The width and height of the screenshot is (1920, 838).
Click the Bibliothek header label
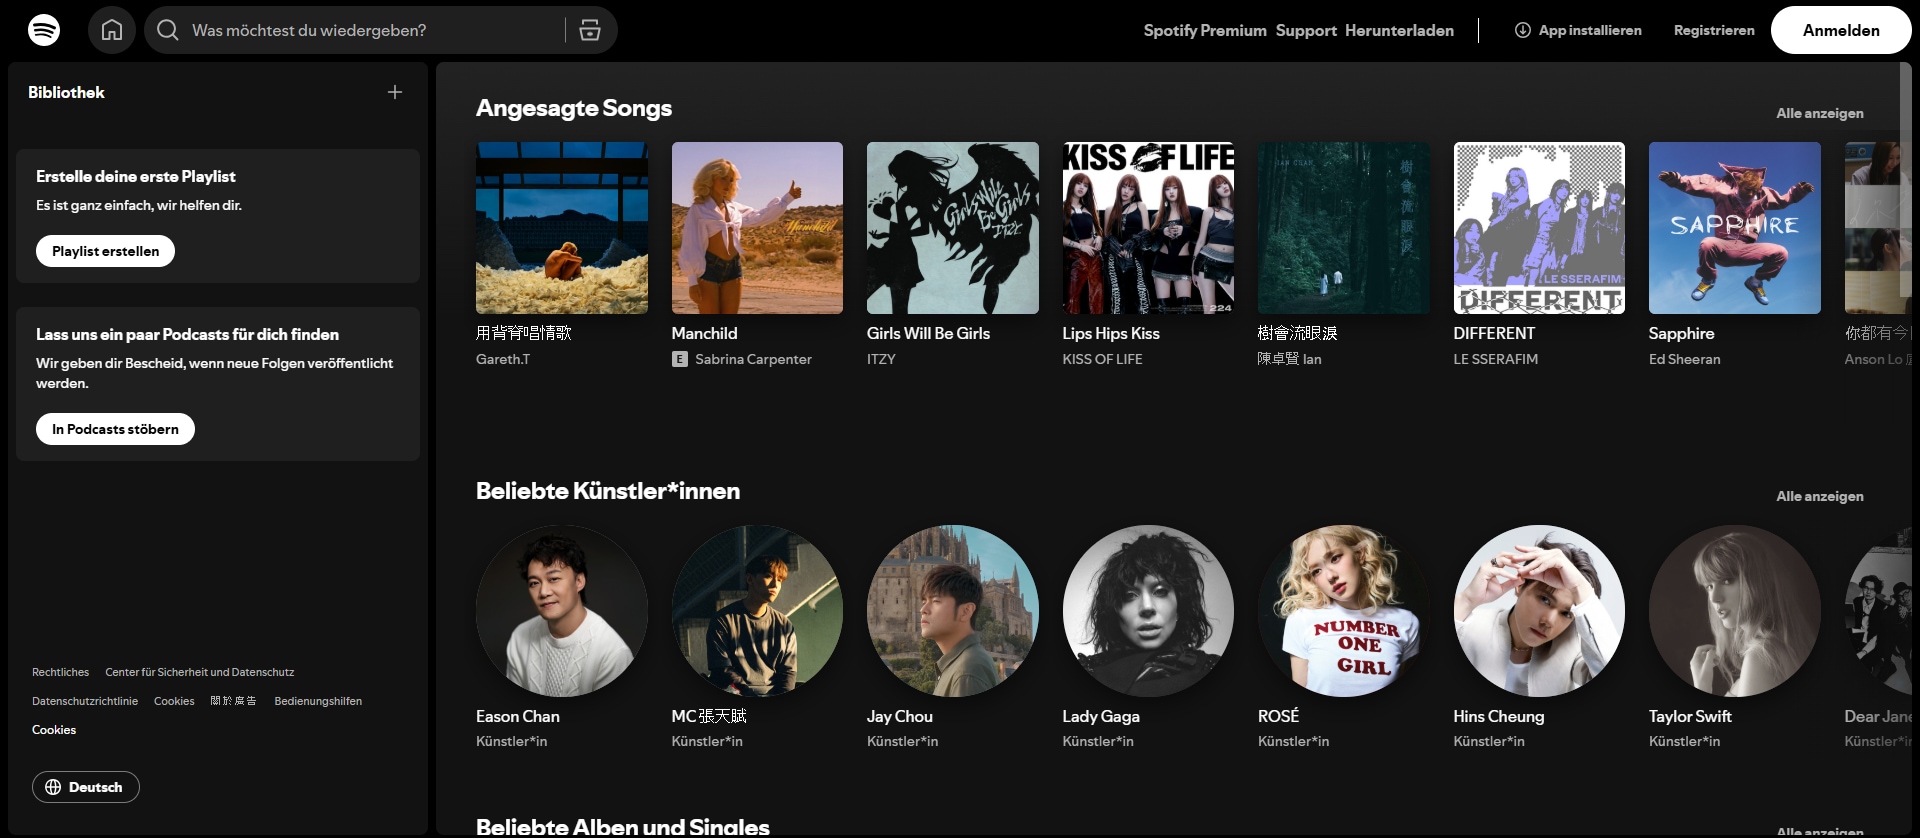coord(66,92)
